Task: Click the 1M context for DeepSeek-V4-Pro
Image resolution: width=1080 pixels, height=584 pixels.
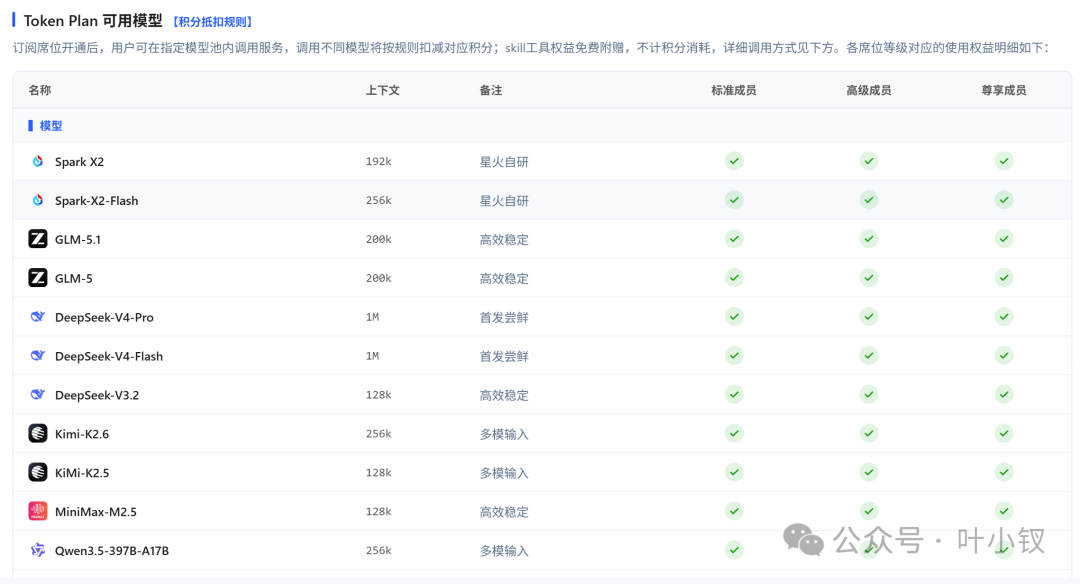Action: [x=372, y=317]
